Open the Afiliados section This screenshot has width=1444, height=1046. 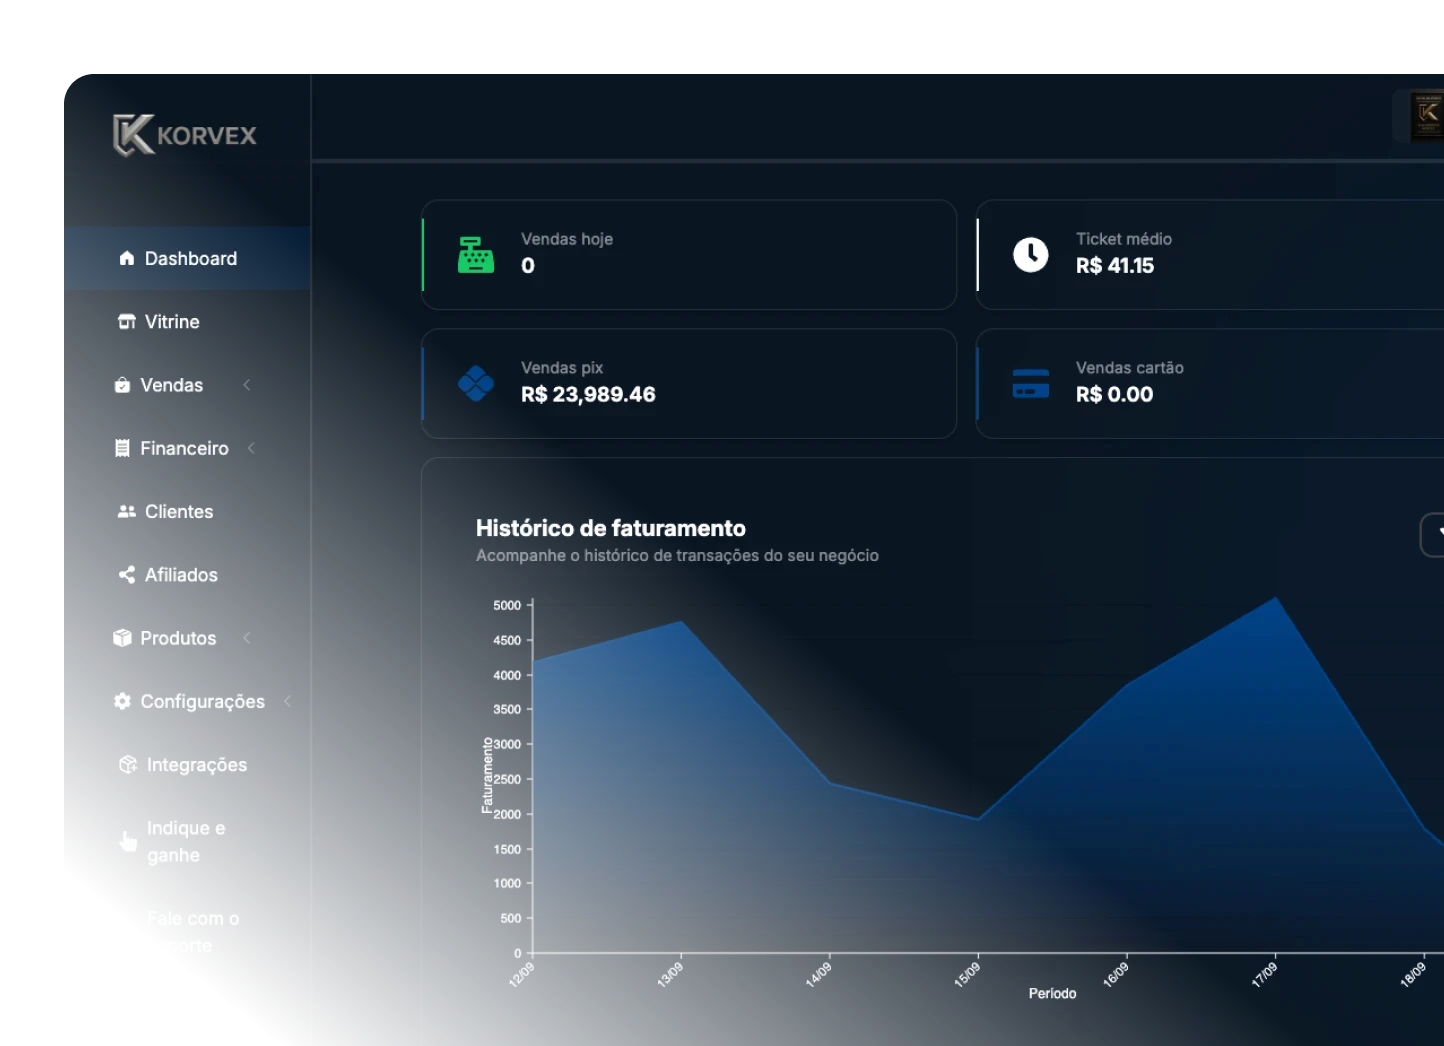[188, 575]
